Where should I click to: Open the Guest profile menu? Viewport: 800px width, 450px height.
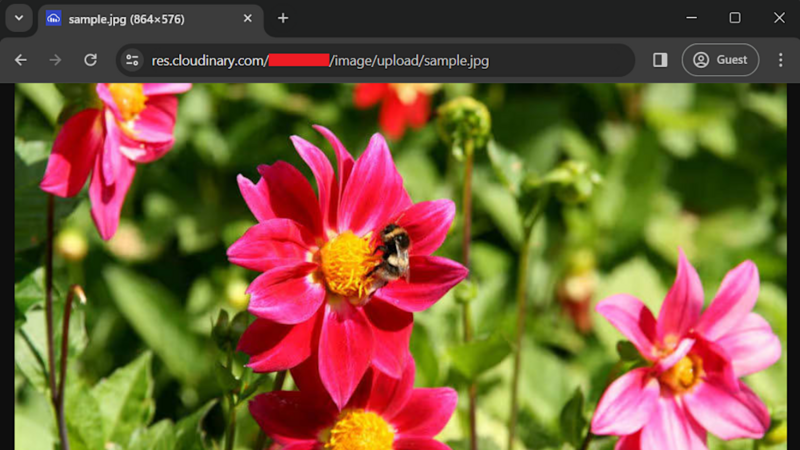click(720, 60)
